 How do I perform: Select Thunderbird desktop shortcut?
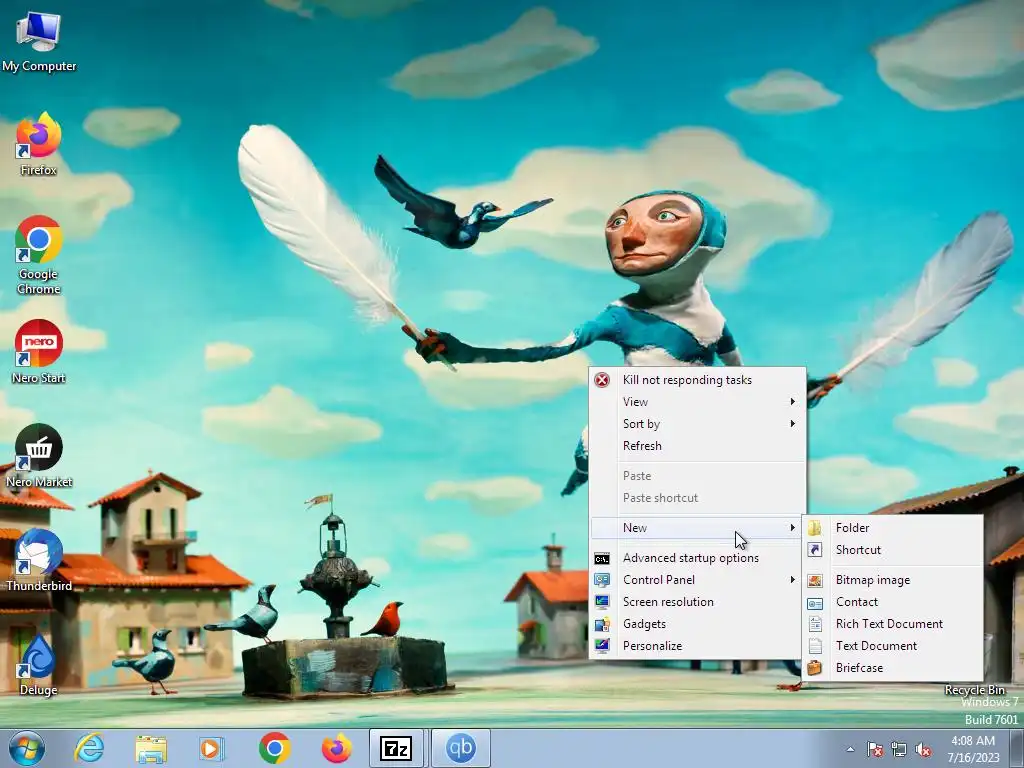point(39,560)
